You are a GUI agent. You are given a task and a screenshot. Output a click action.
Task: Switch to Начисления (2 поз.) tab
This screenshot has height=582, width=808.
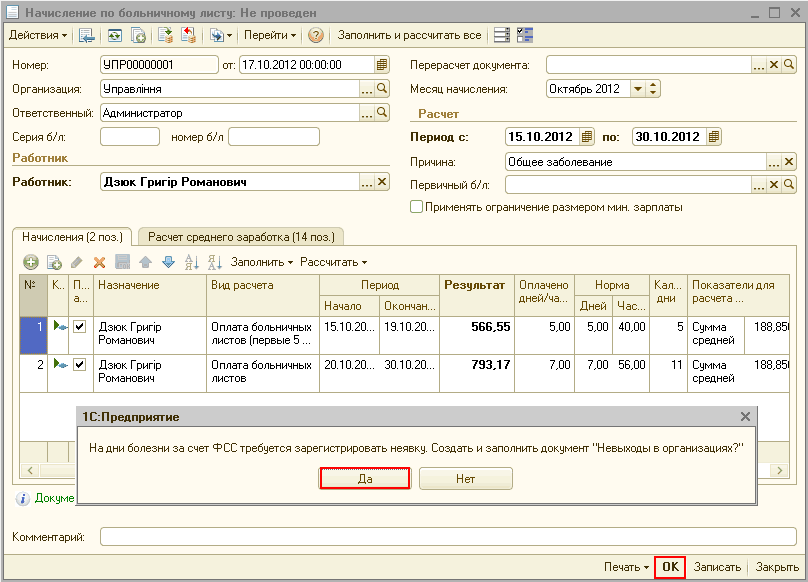pos(72,237)
